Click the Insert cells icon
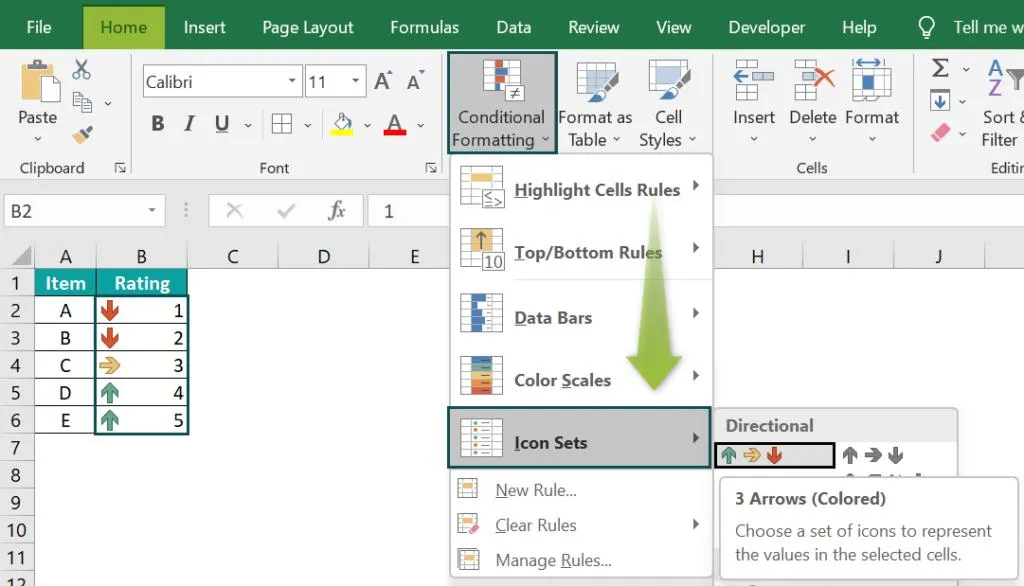The width and height of the screenshot is (1024, 586). (x=753, y=79)
